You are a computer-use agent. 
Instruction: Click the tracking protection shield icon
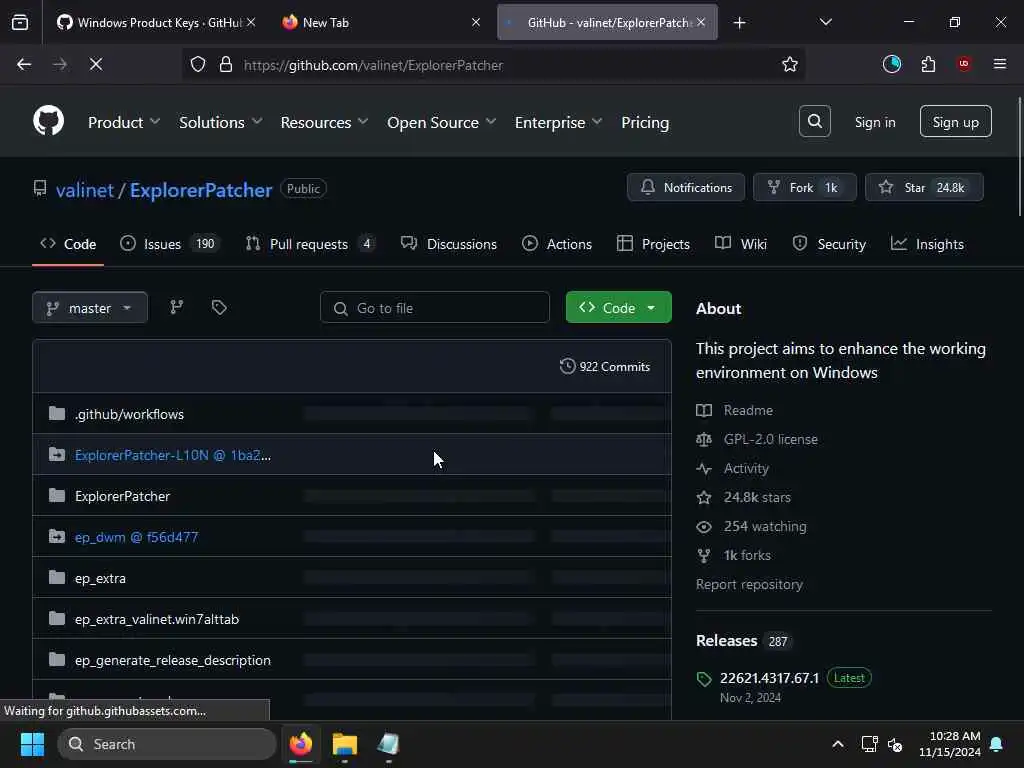(x=198, y=65)
